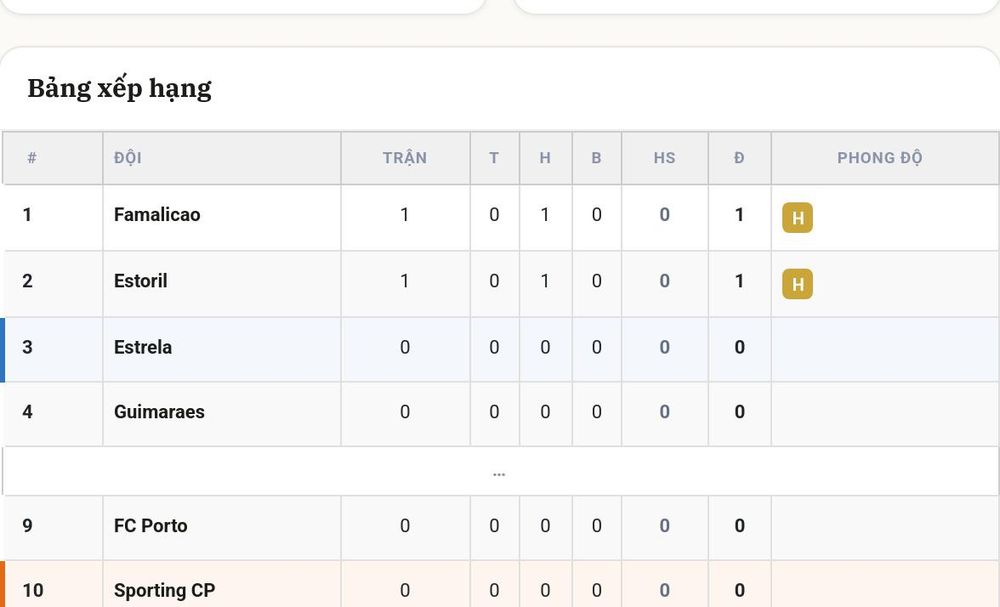Click the # rank column header
This screenshot has width=1000, height=607.
32,157
